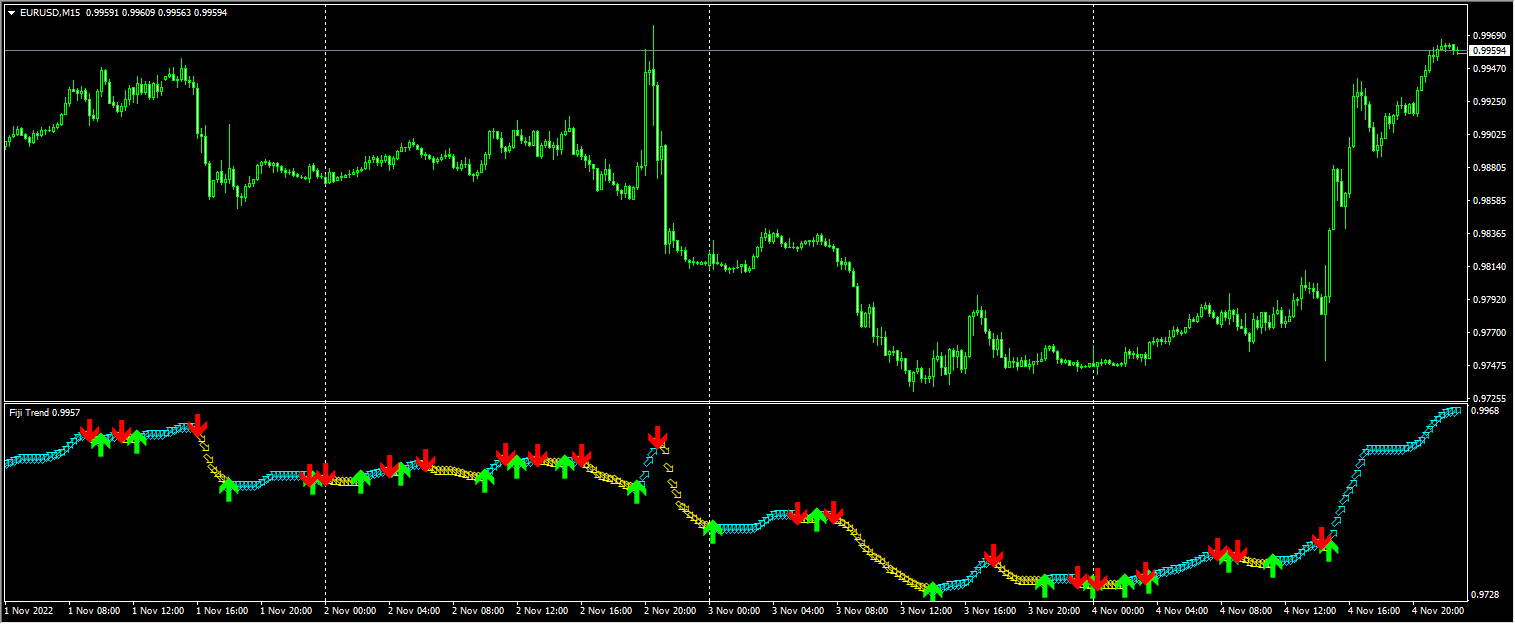
Task: Open the quick symbol dropdown triangle beside EURUSD
Action: click(x=12, y=13)
